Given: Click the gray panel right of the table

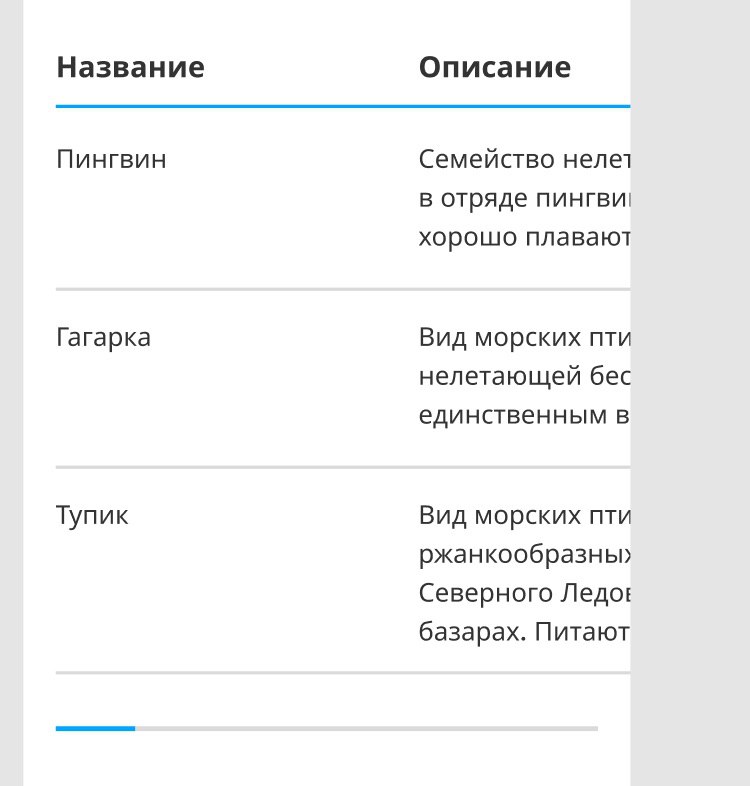Looking at the screenshot, I should point(690,400).
